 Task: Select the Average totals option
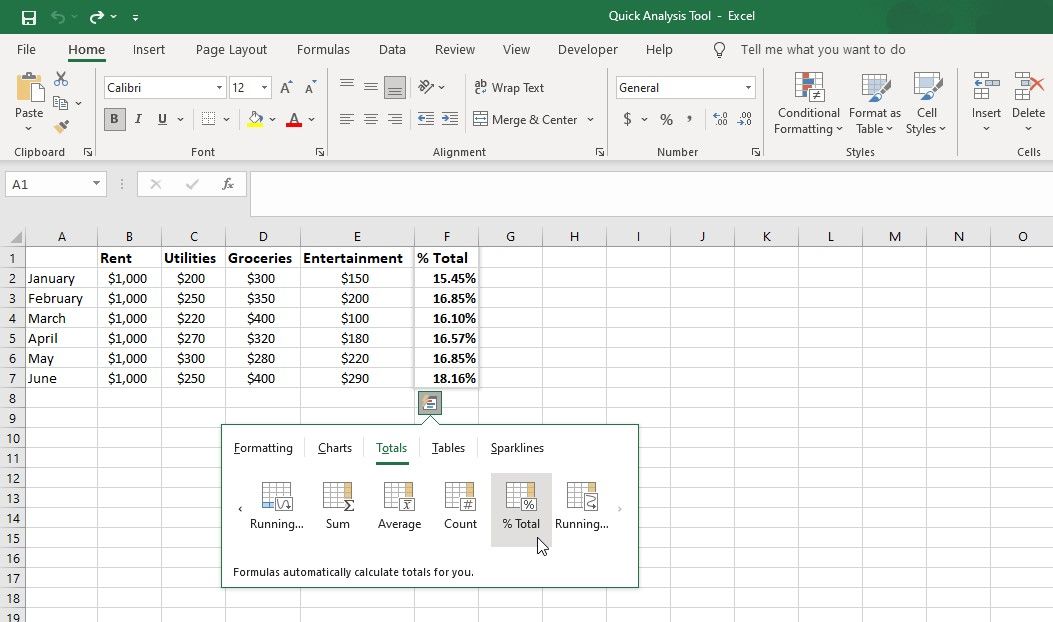point(399,505)
